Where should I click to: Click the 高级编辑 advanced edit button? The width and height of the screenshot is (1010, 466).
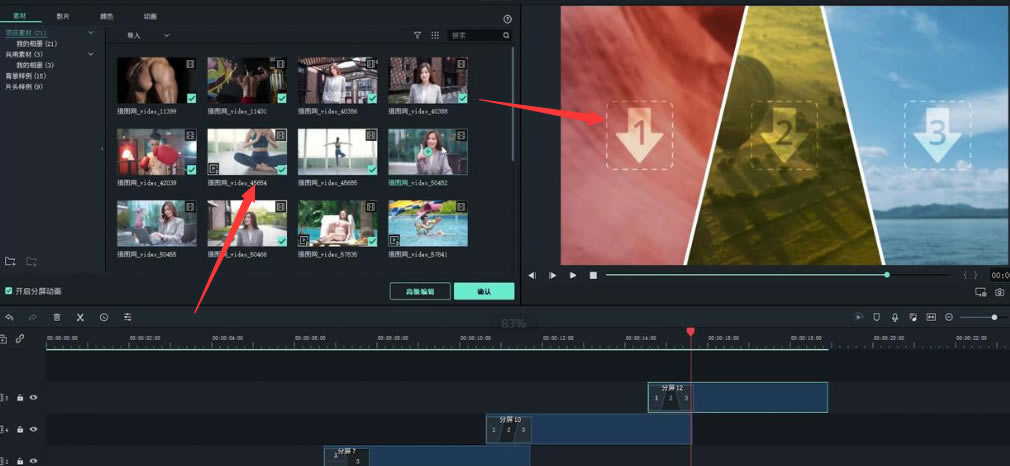(x=419, y=291)
